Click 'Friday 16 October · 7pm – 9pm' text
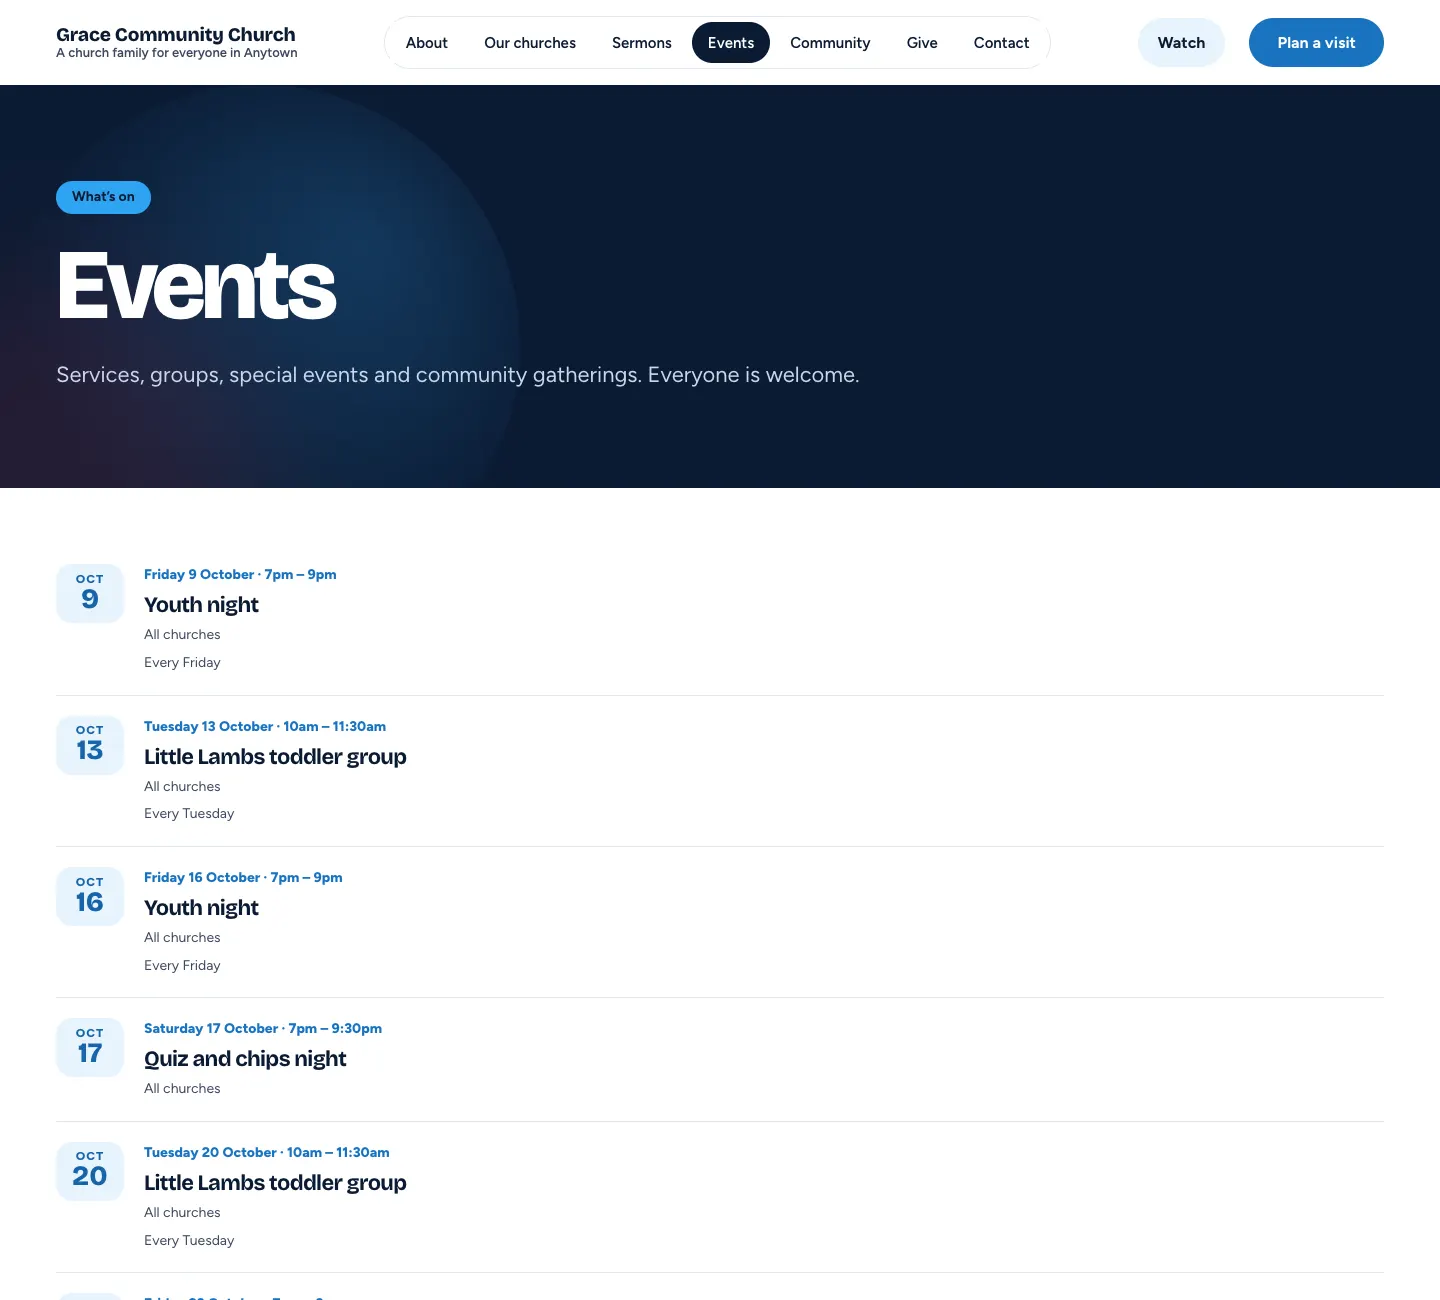The image size is (1440, 1300). 243,878
